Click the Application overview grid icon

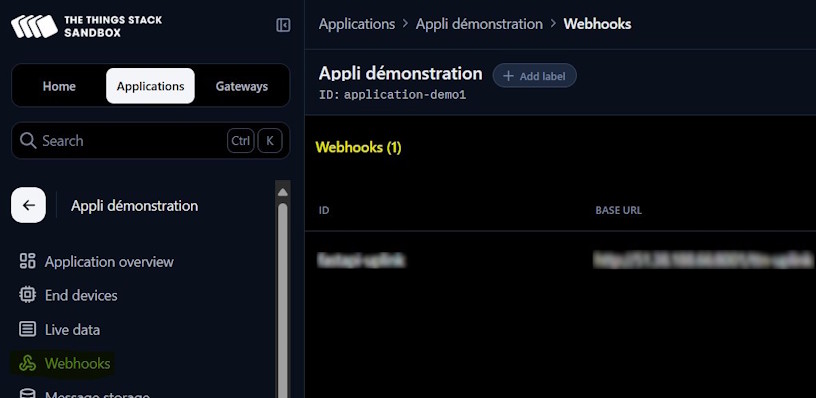27,261
